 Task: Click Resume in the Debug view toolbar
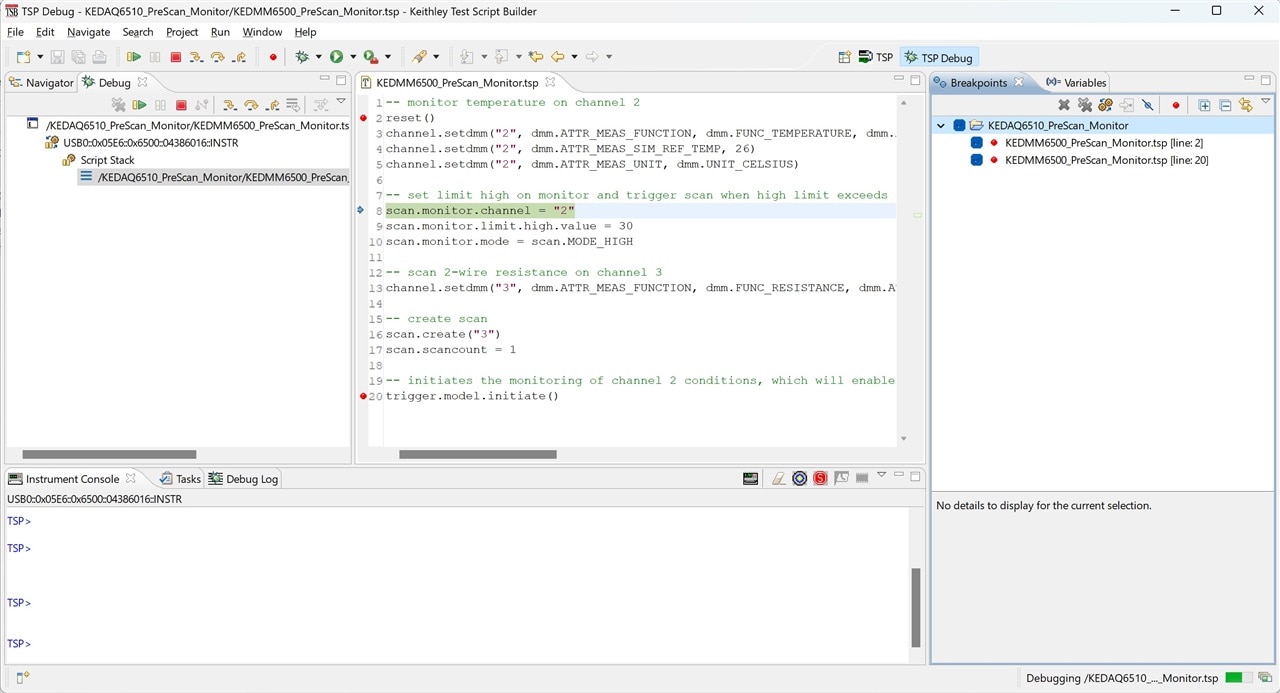tap(140, 105)
